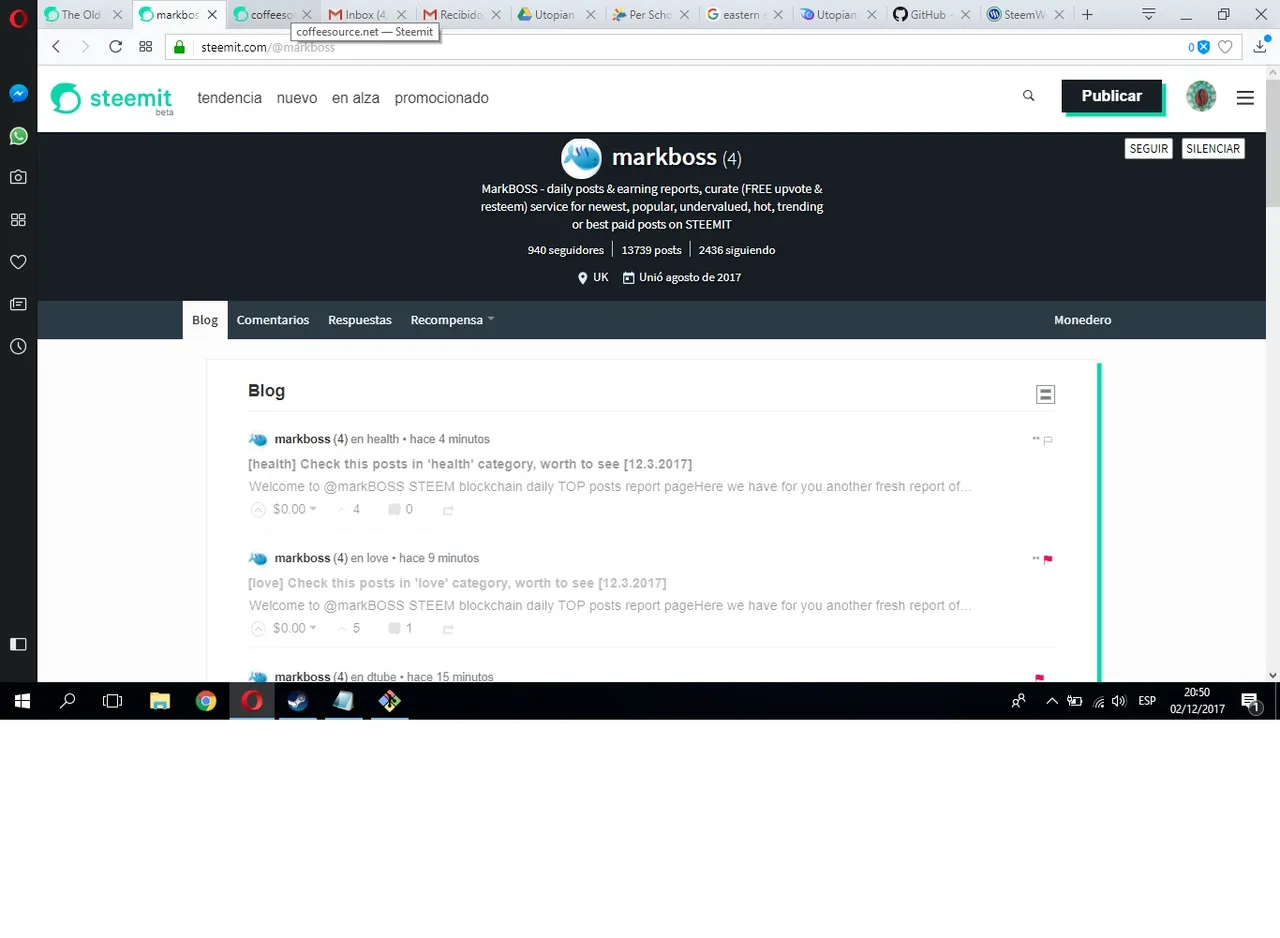The image size is (1280, 938).
Task: Go back to the previous page
Action: pyautogui.click(x=56, y=47)
